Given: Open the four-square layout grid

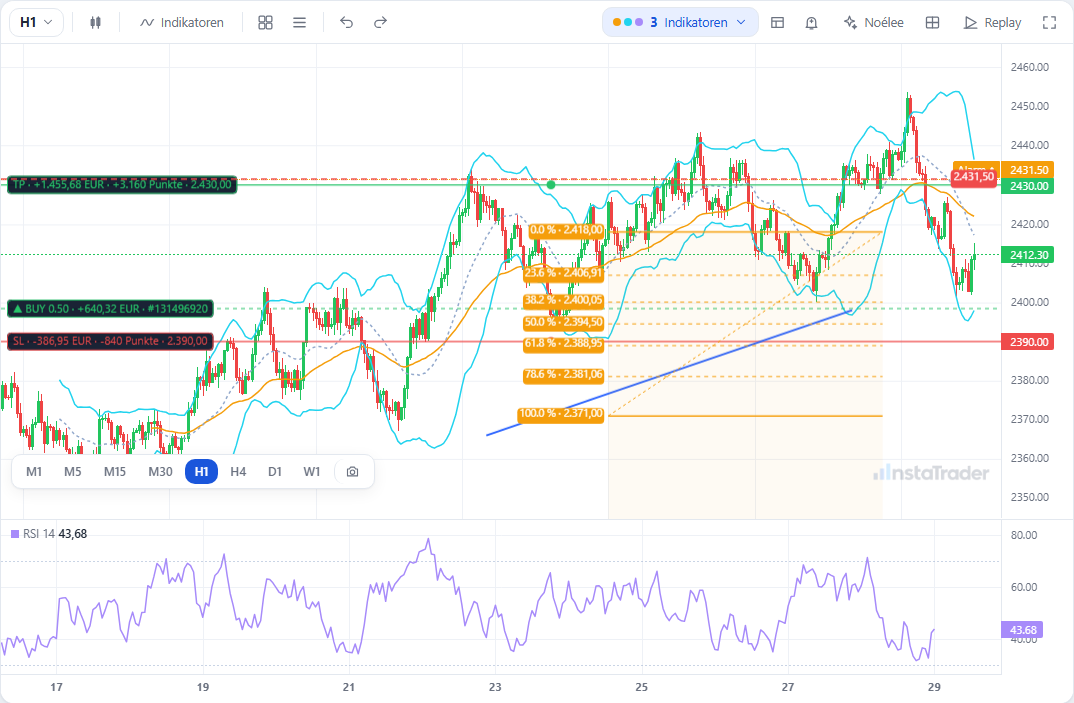Looking at the screenshot, I should (x=265, y=23).
